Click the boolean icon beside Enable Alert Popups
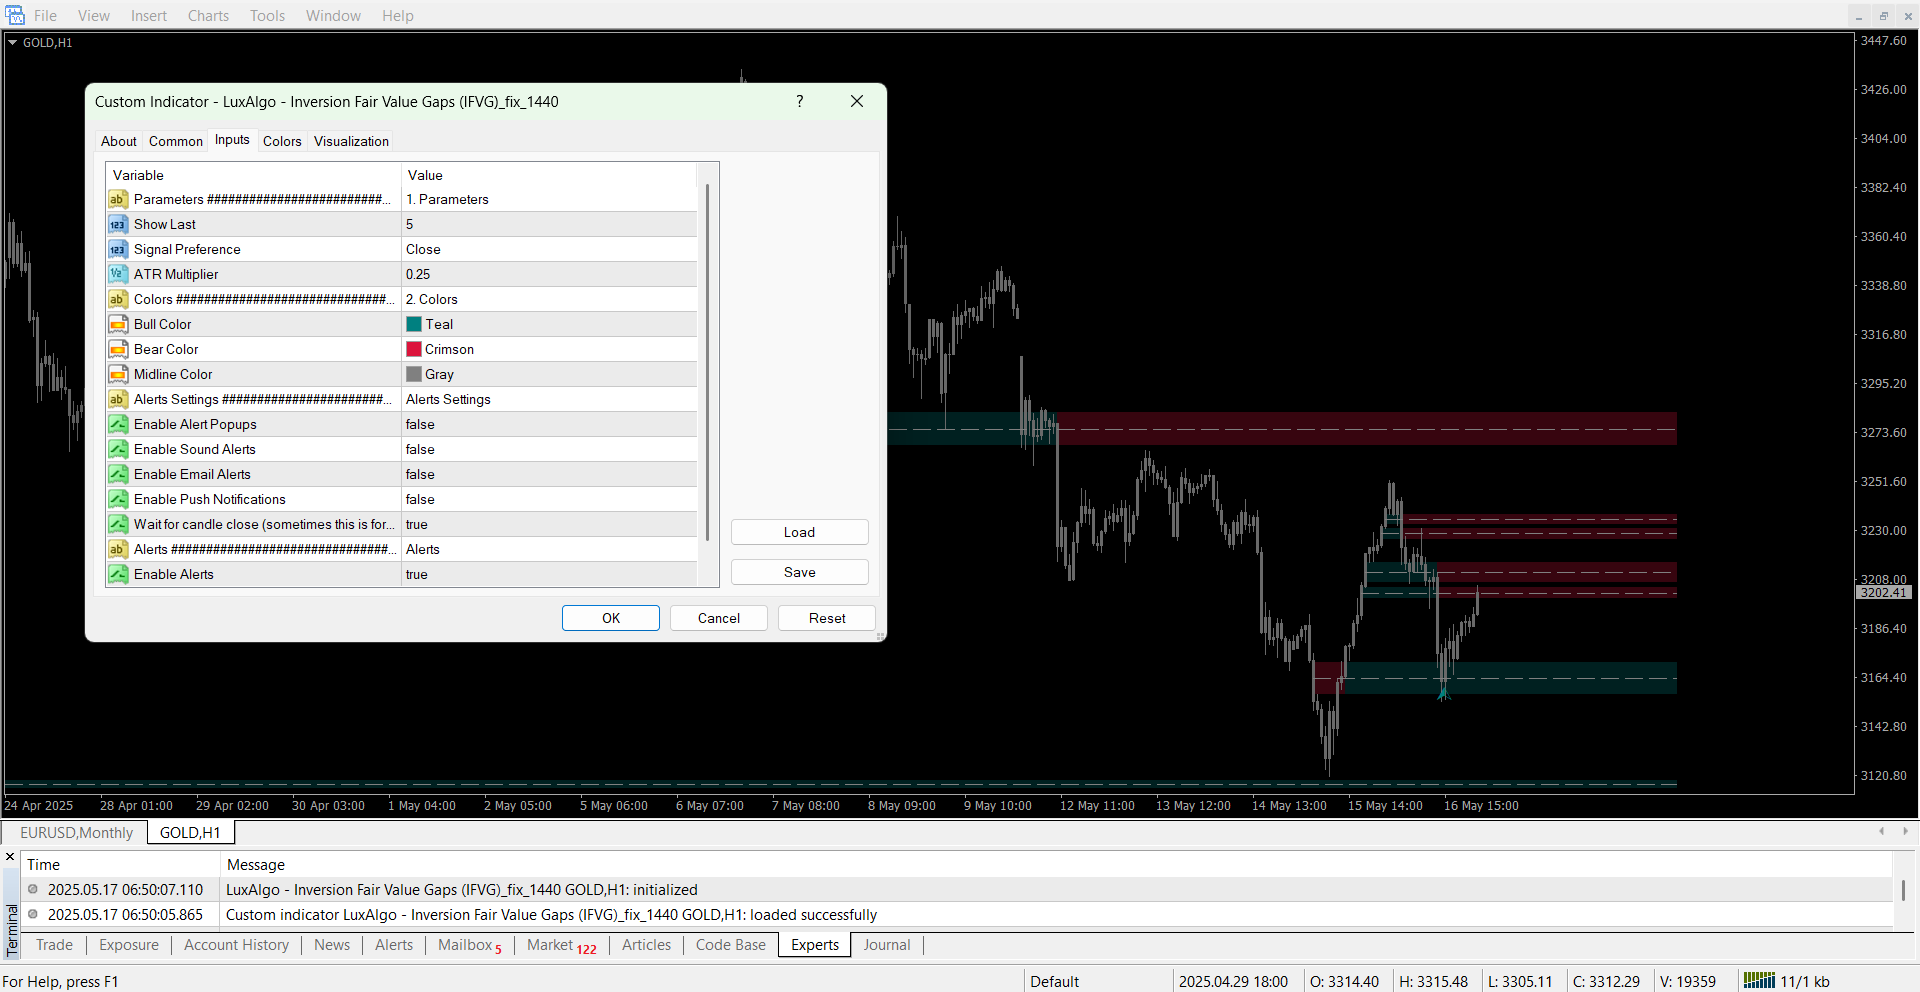The width and height of the screenshot is (1920, 992). coord(118,424)
